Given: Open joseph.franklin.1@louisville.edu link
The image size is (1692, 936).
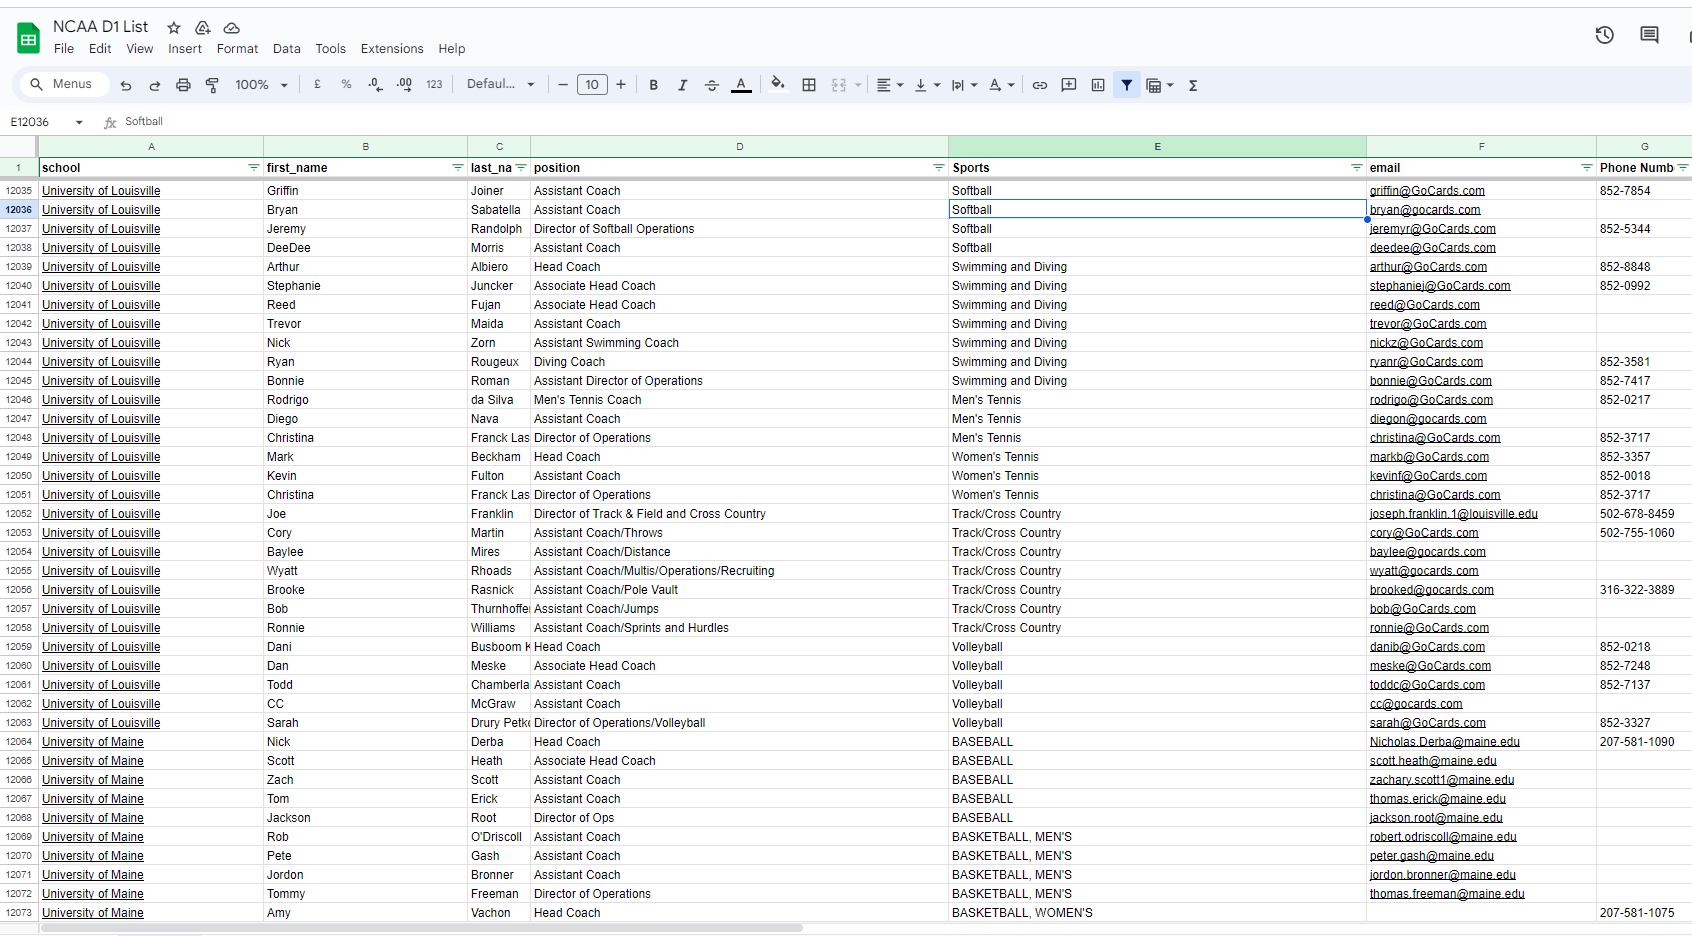Looking at the screenshot, I should pyautogui.click(x=1454, y=514).
